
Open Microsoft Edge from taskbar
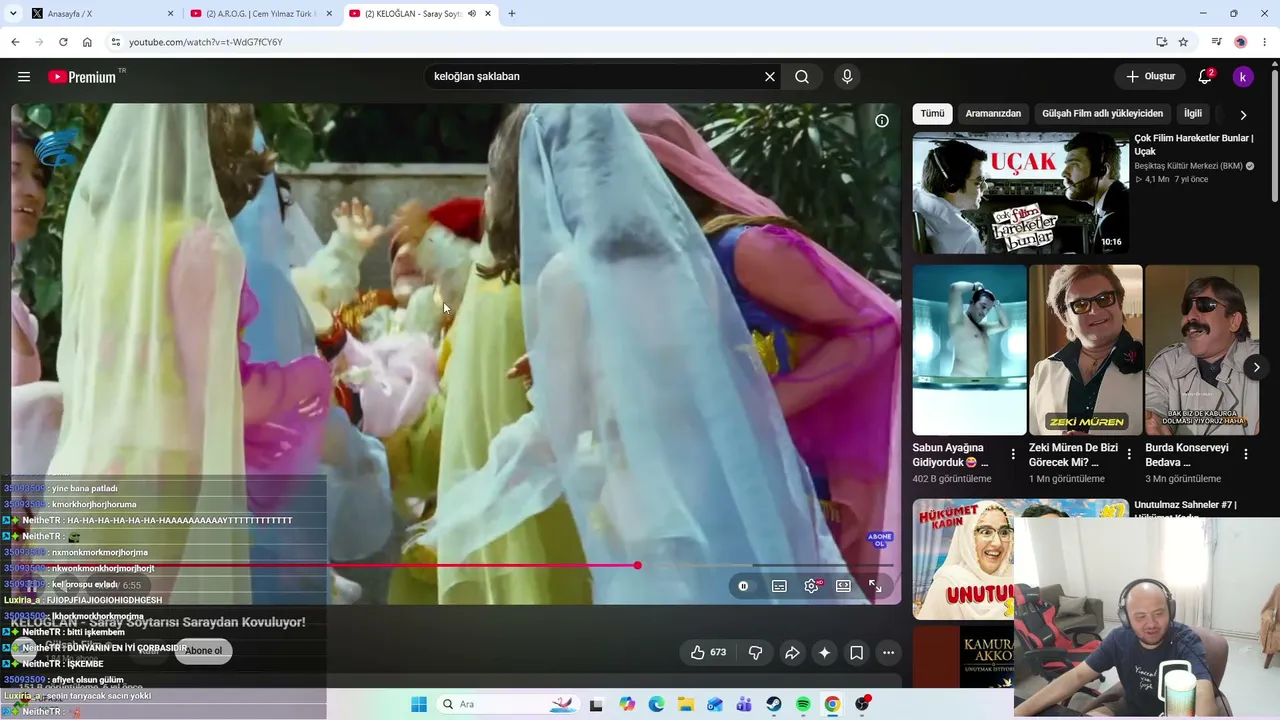[656, 704]
